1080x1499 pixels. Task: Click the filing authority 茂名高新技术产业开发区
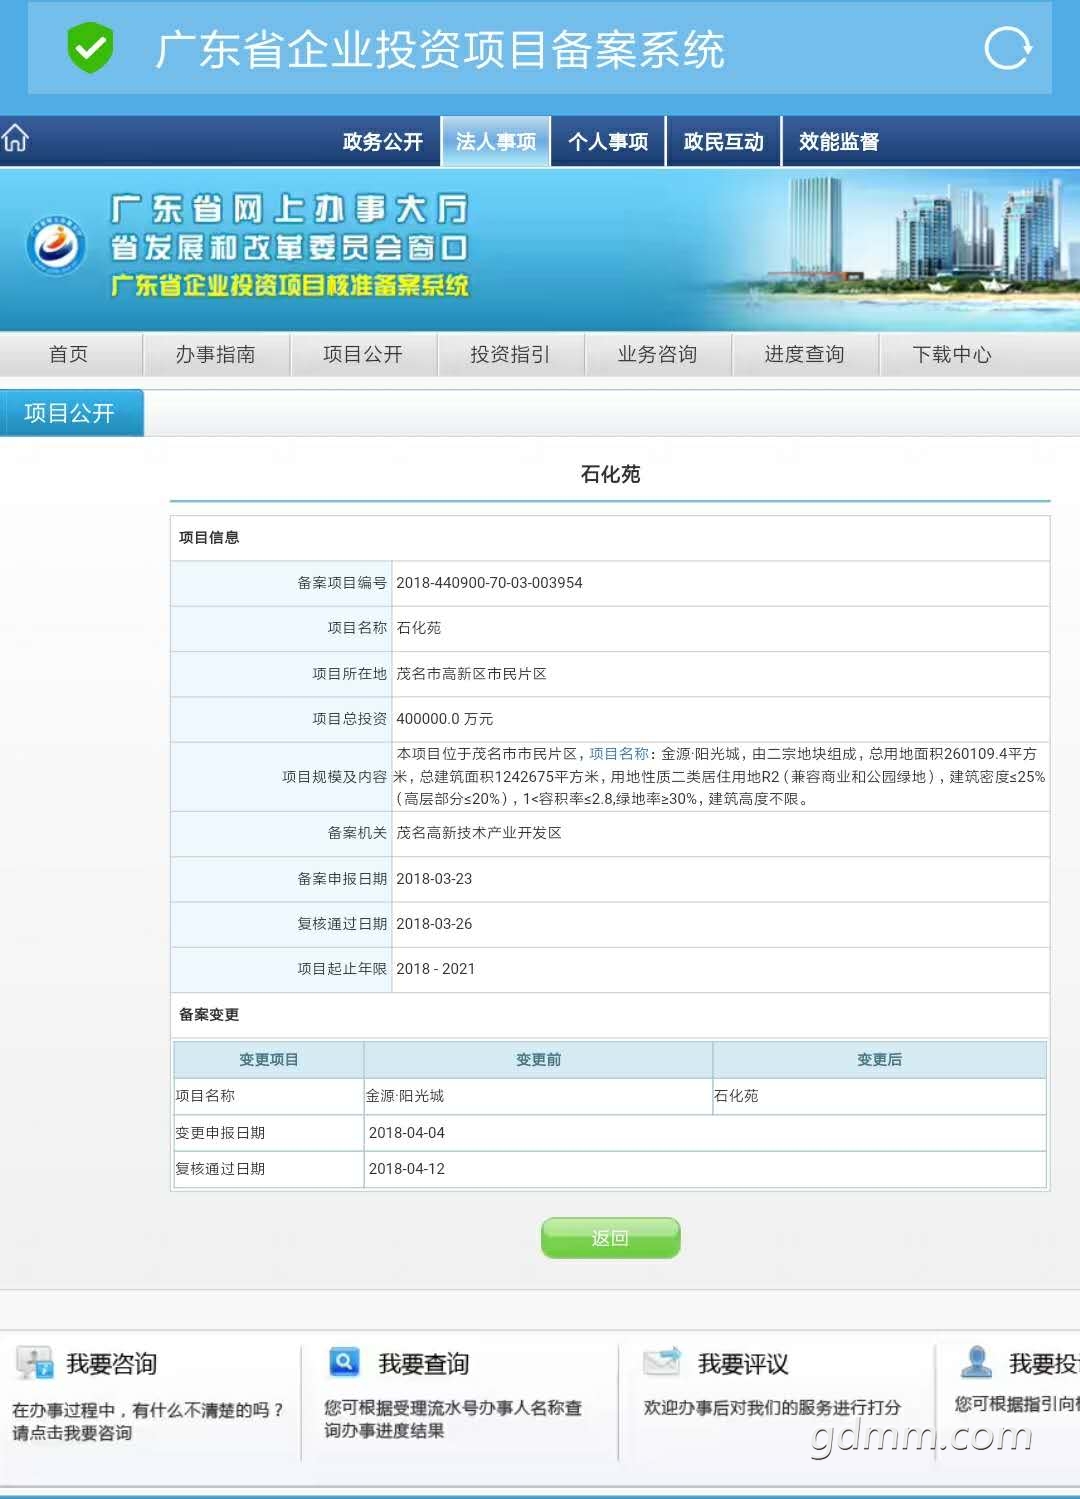click(x=479, y=833)
